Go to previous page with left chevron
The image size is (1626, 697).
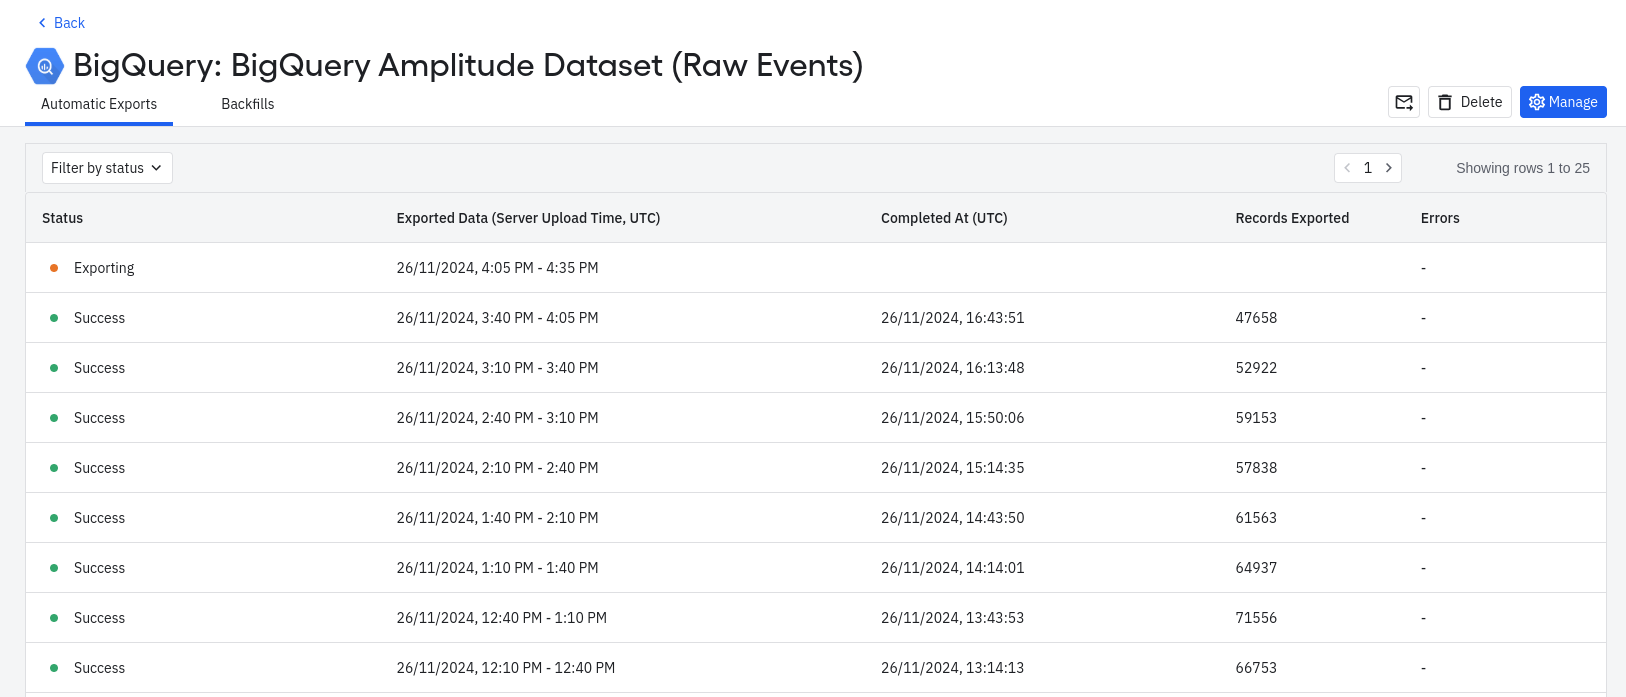click(x=1347, y=168)
